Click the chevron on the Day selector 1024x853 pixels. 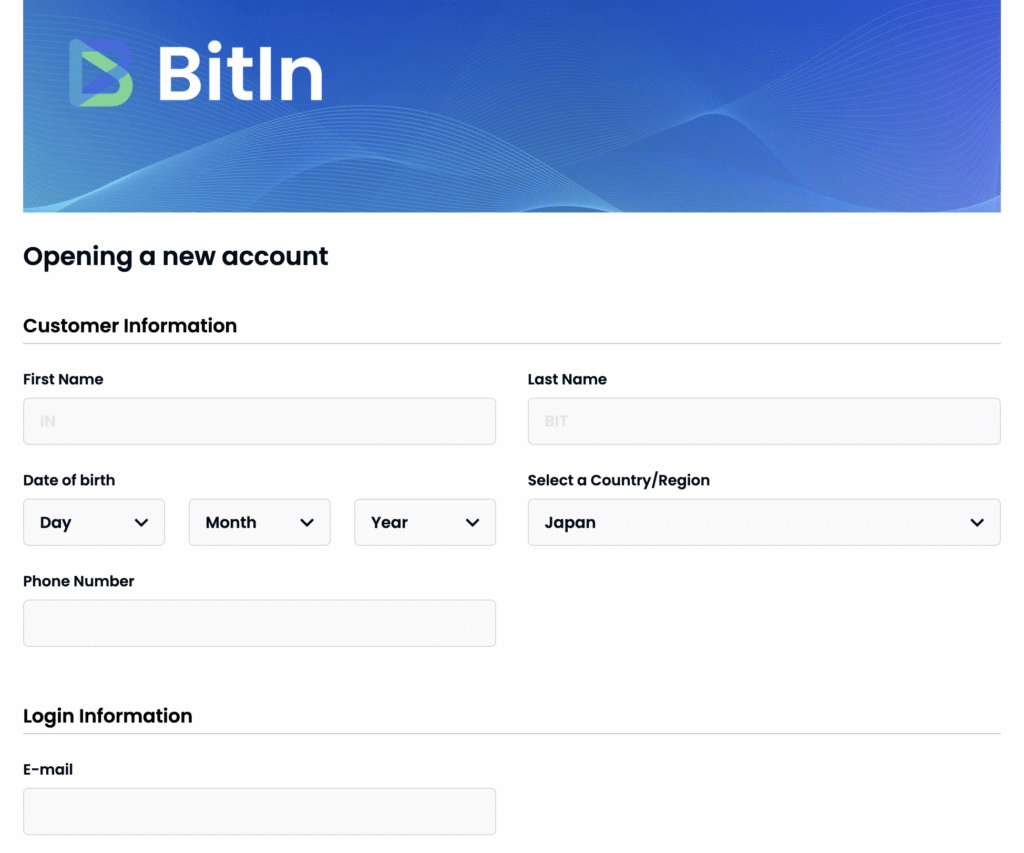[x=141, y=522]
